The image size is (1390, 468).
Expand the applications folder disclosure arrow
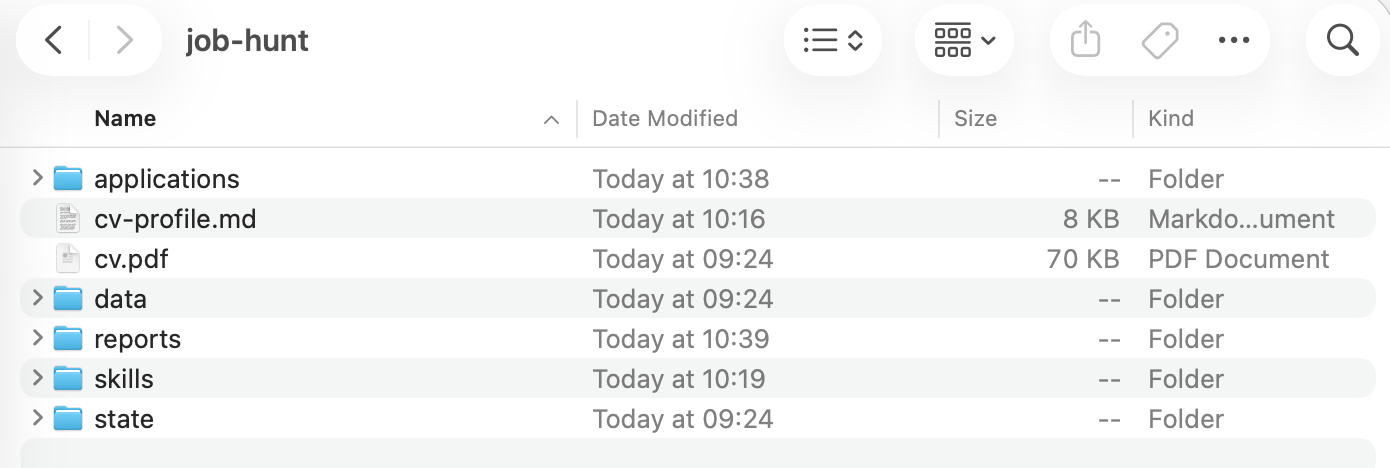coord(37,178)
